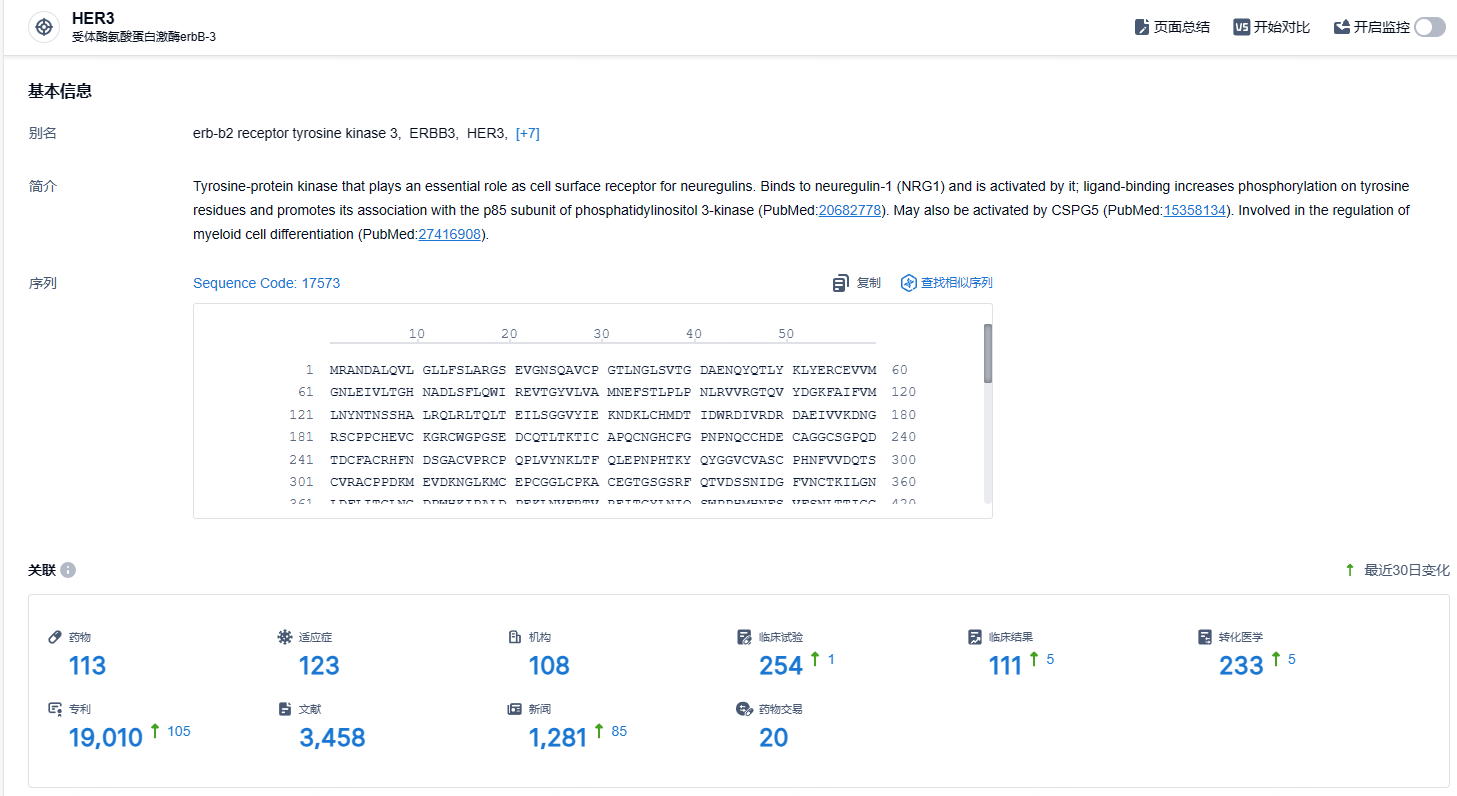Open PubMed link 27416908
Screen dimensions: 1457x796
click(x=450, y=234)
